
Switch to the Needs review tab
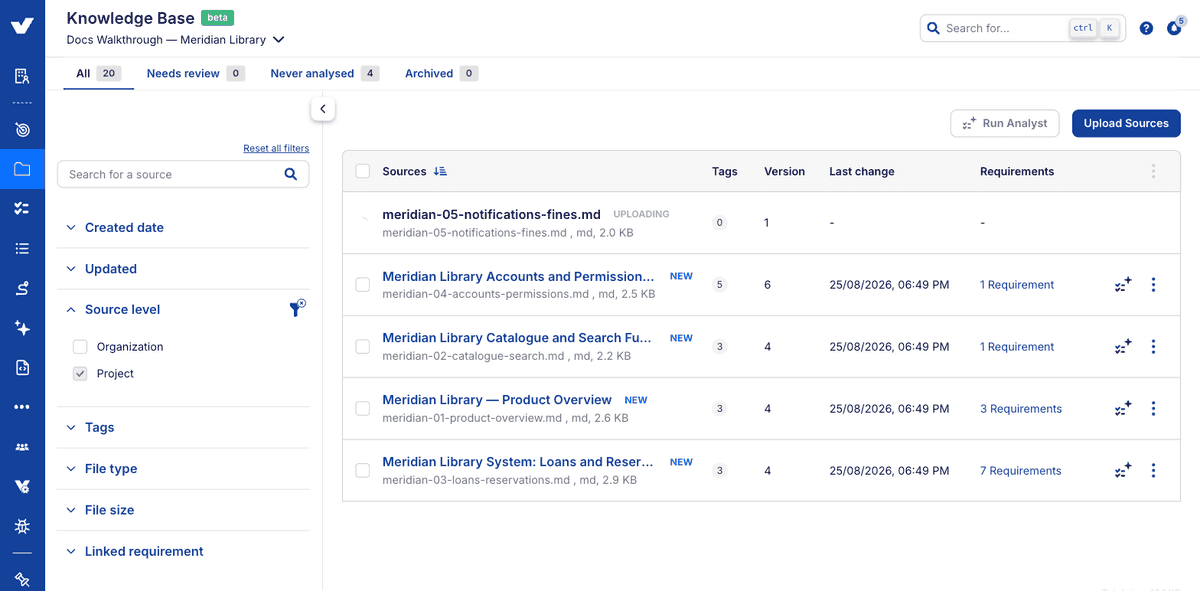(x=195, y=73)
